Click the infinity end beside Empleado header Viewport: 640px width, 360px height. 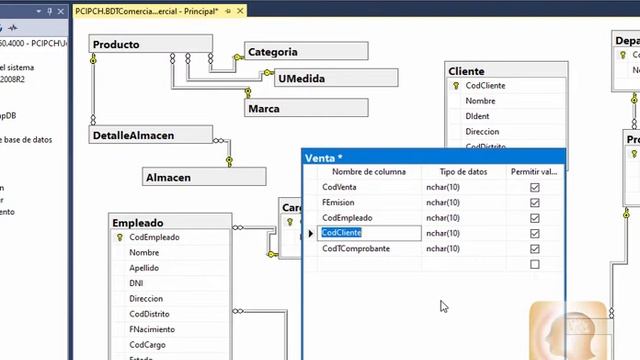click(x=238, y=227)
